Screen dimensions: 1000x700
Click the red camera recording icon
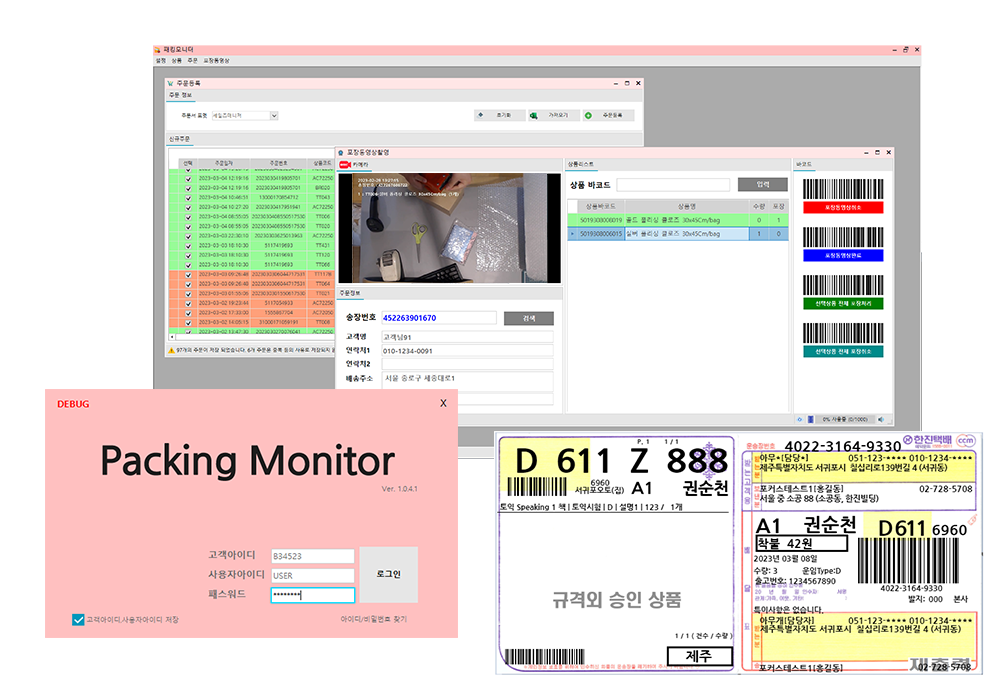[344, 164]
